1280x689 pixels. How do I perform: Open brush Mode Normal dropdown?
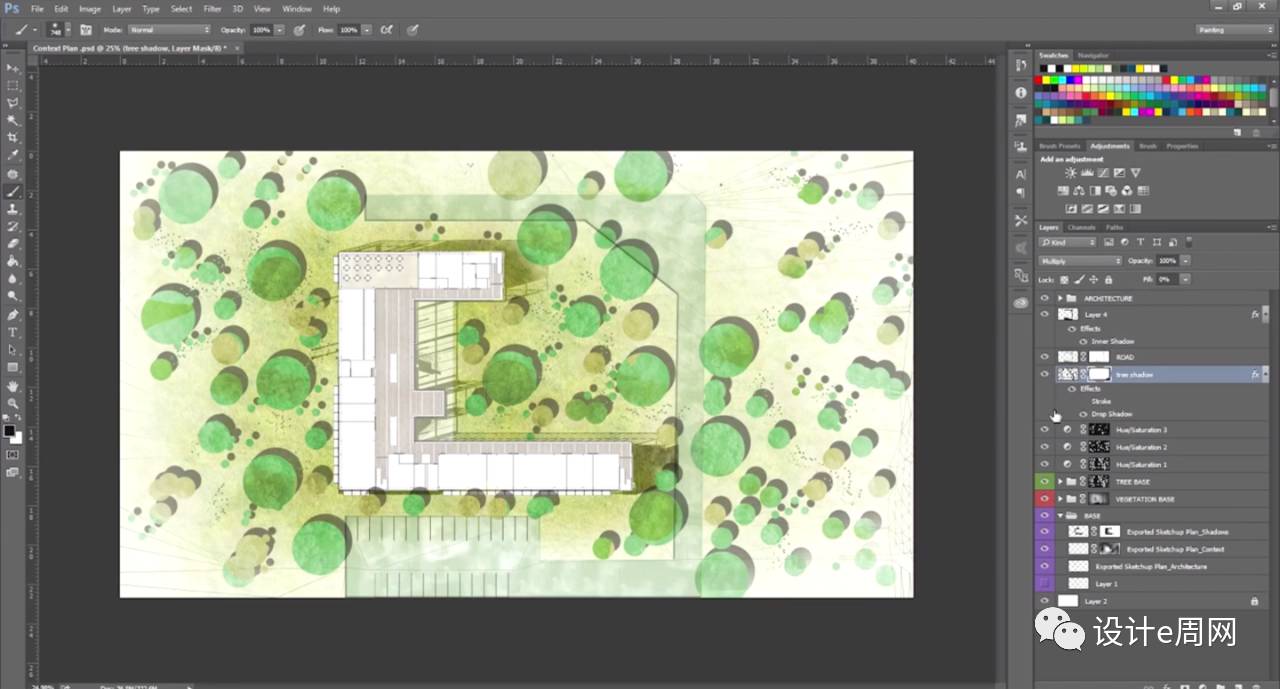point(168,30)
